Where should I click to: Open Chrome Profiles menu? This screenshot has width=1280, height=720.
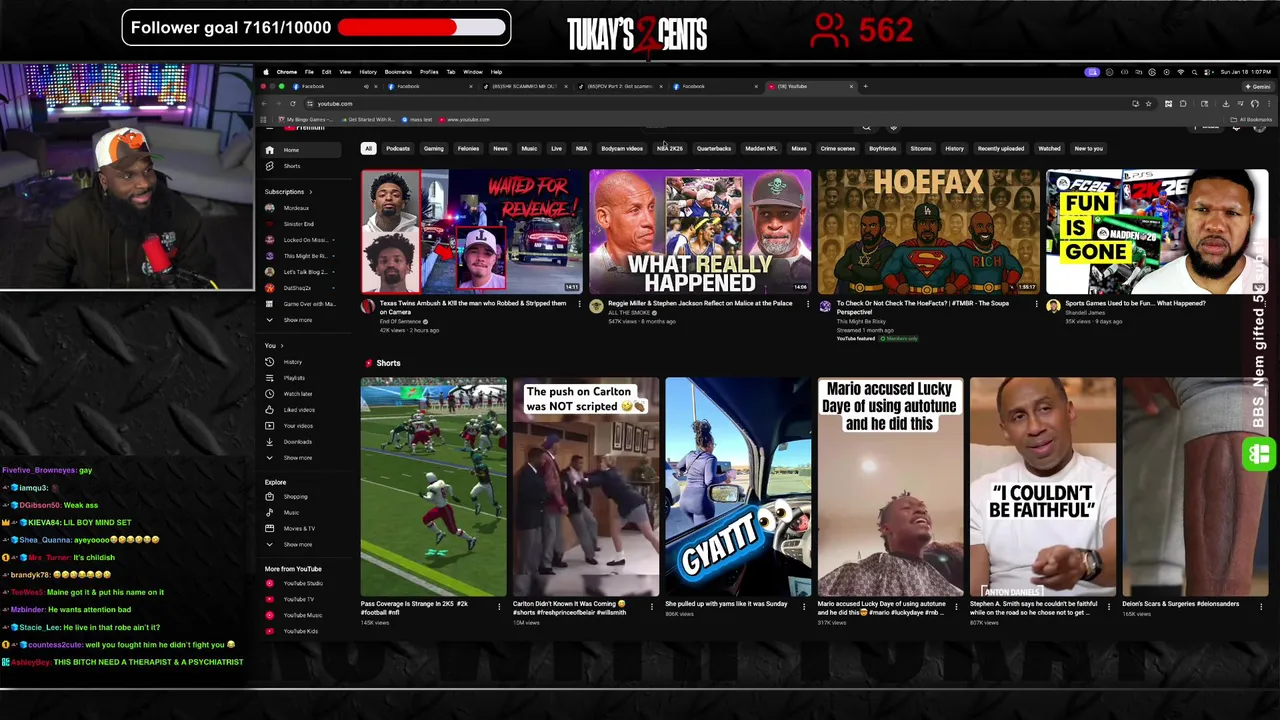[x=429, y=72]
